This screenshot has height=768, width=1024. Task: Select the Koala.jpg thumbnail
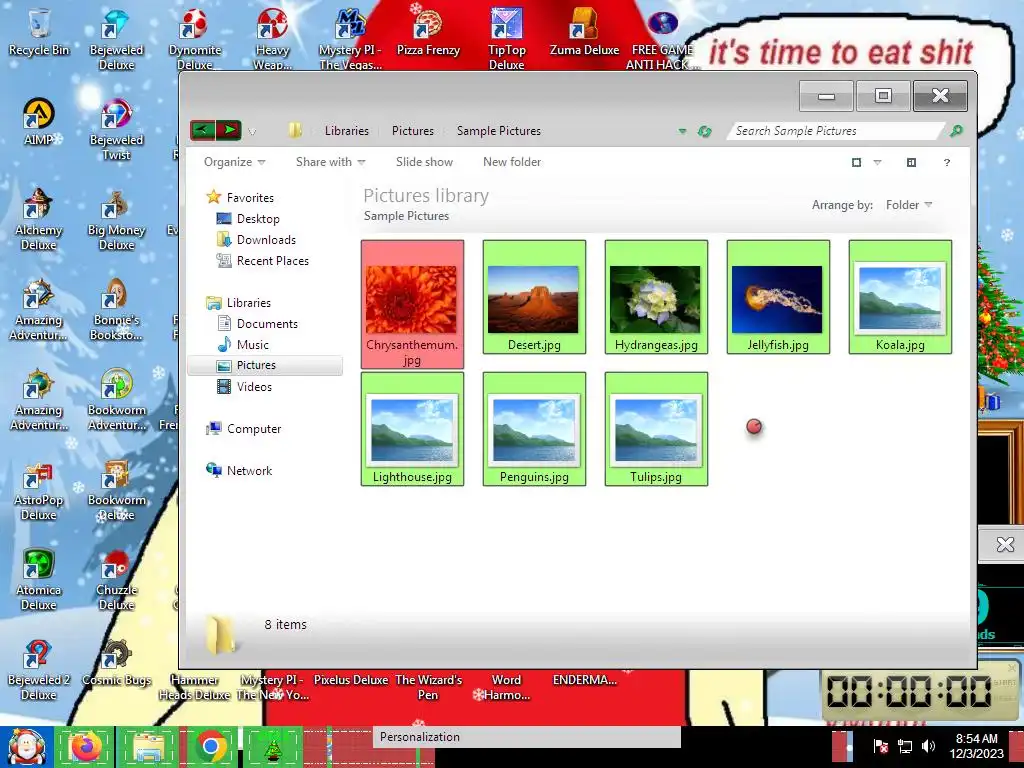(x=900, y=297)
